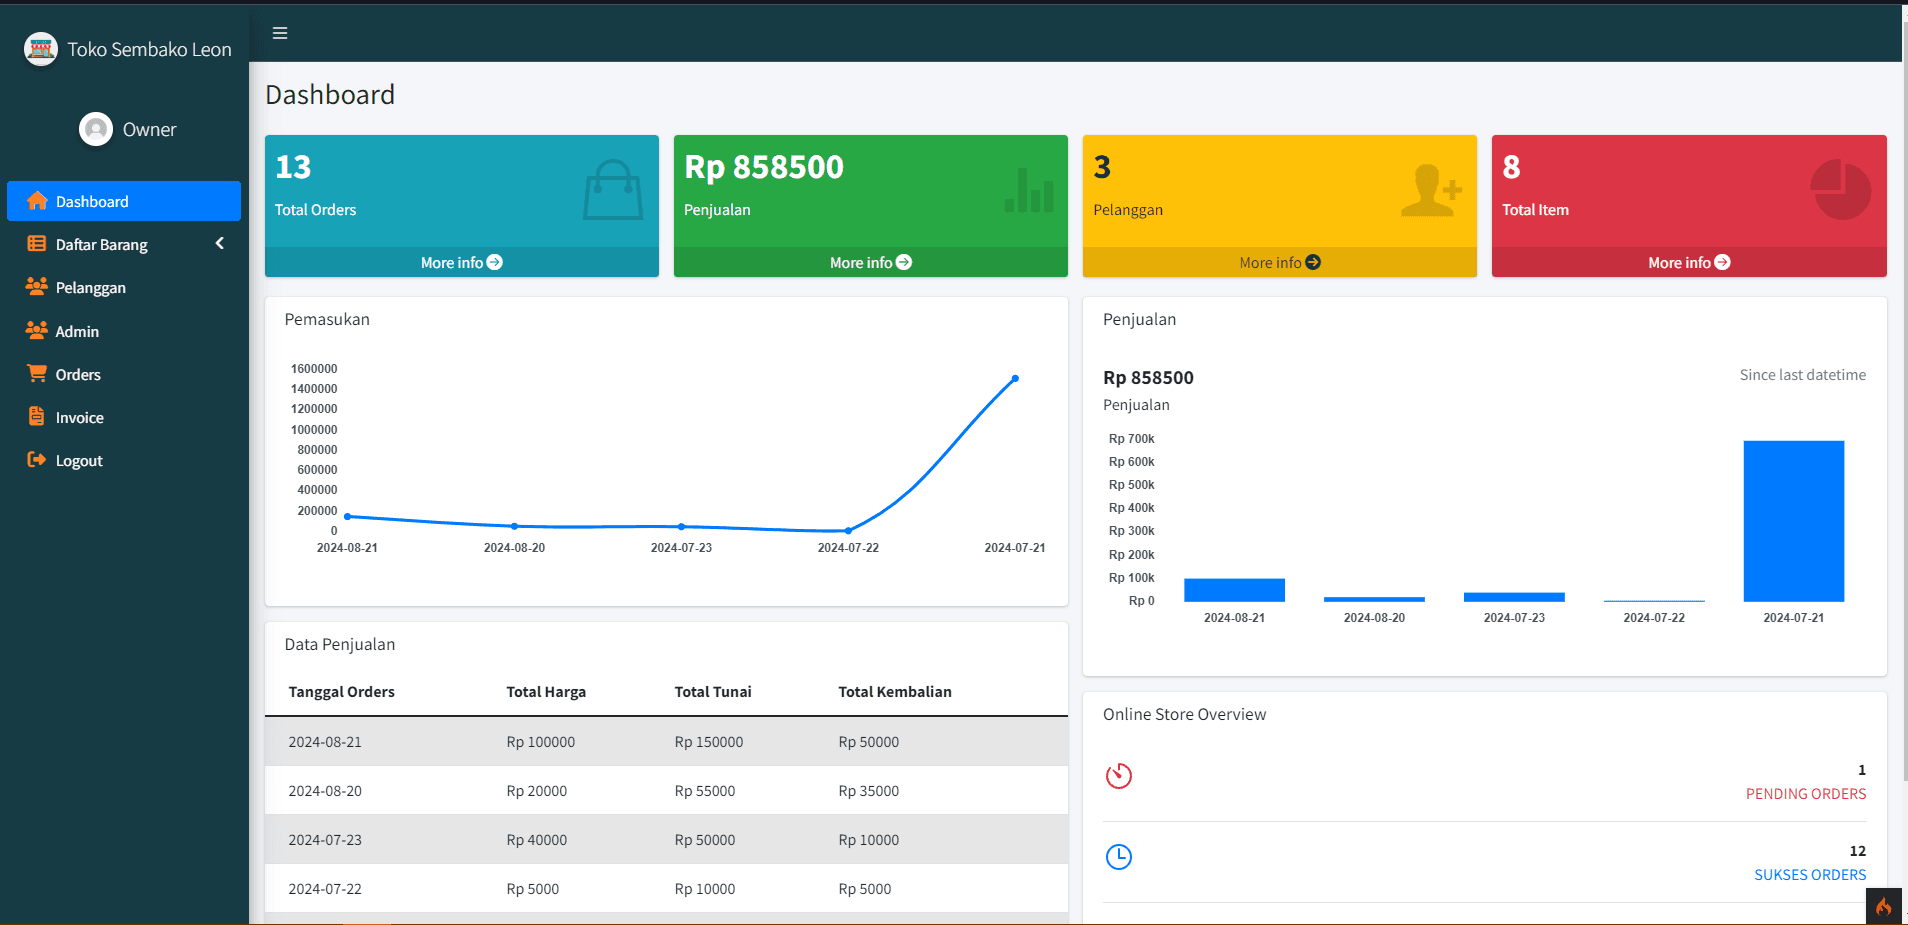
Task: Click the flame icon in bottom-right corner
Action: pyautogui.click(x=1884, y=906)
